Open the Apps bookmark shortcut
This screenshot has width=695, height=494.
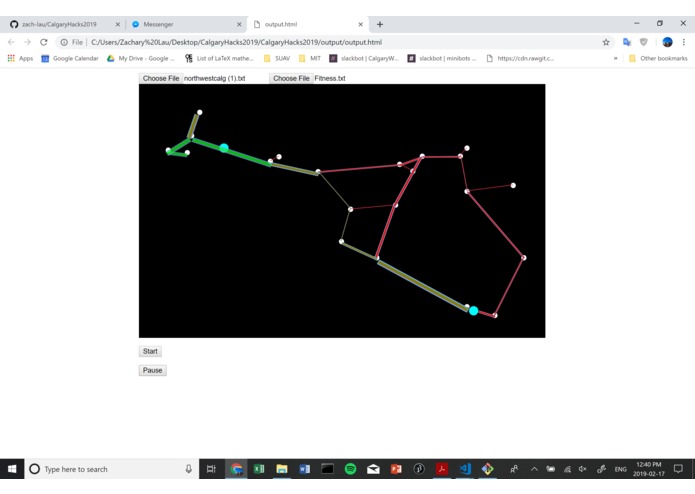click(20, 58)
